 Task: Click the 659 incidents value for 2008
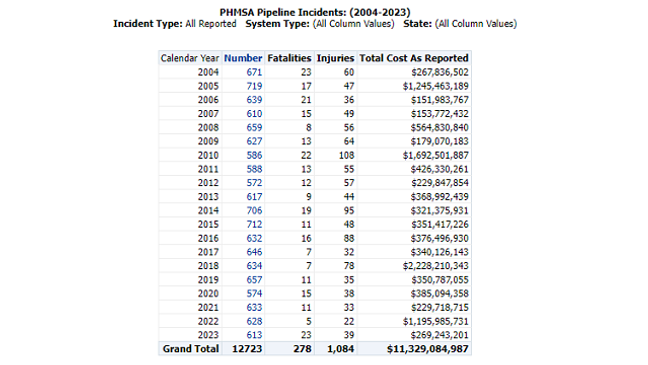pyautogui.click(x=254, y=127)
